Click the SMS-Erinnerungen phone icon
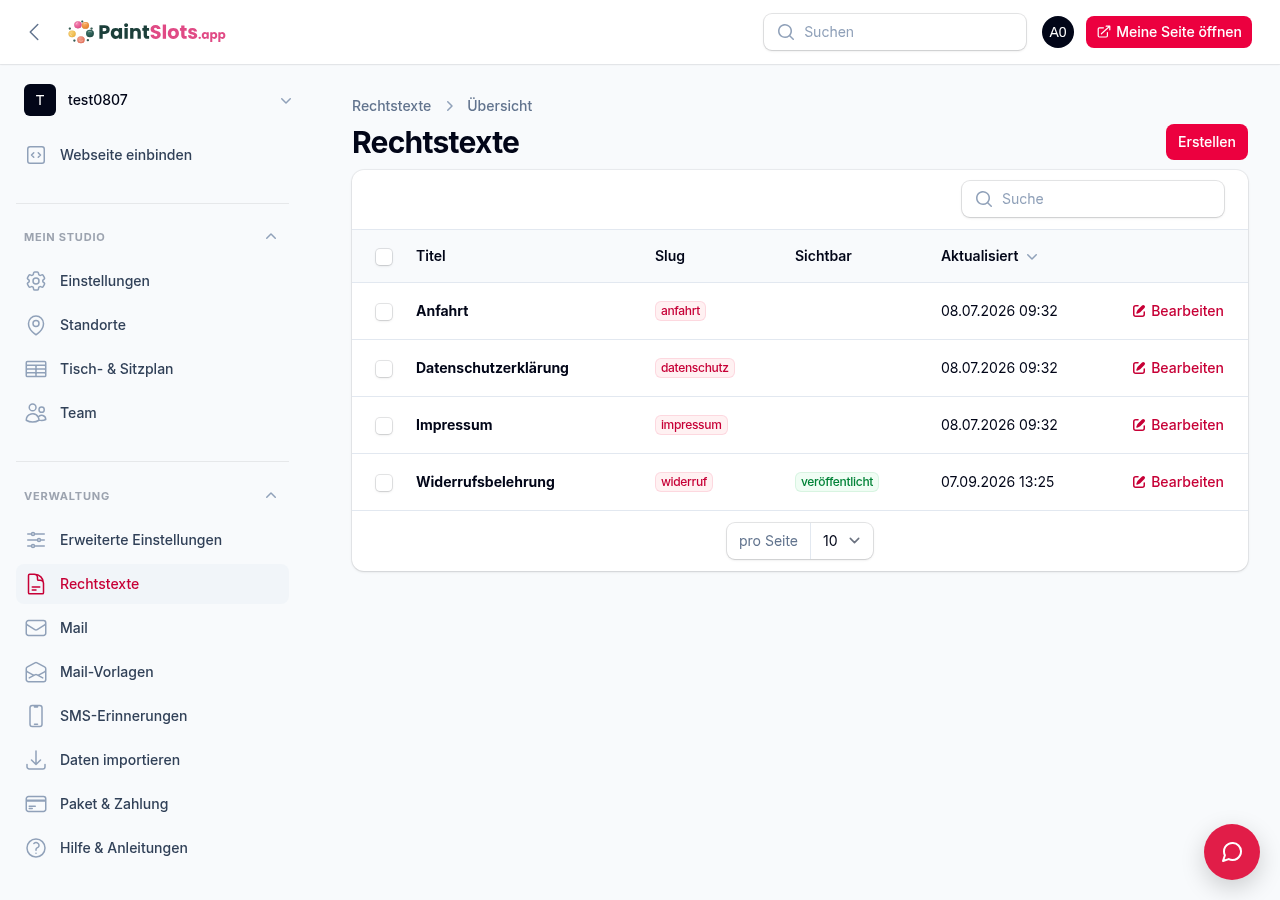This screenshot has width=1280, height=900. 36,716
